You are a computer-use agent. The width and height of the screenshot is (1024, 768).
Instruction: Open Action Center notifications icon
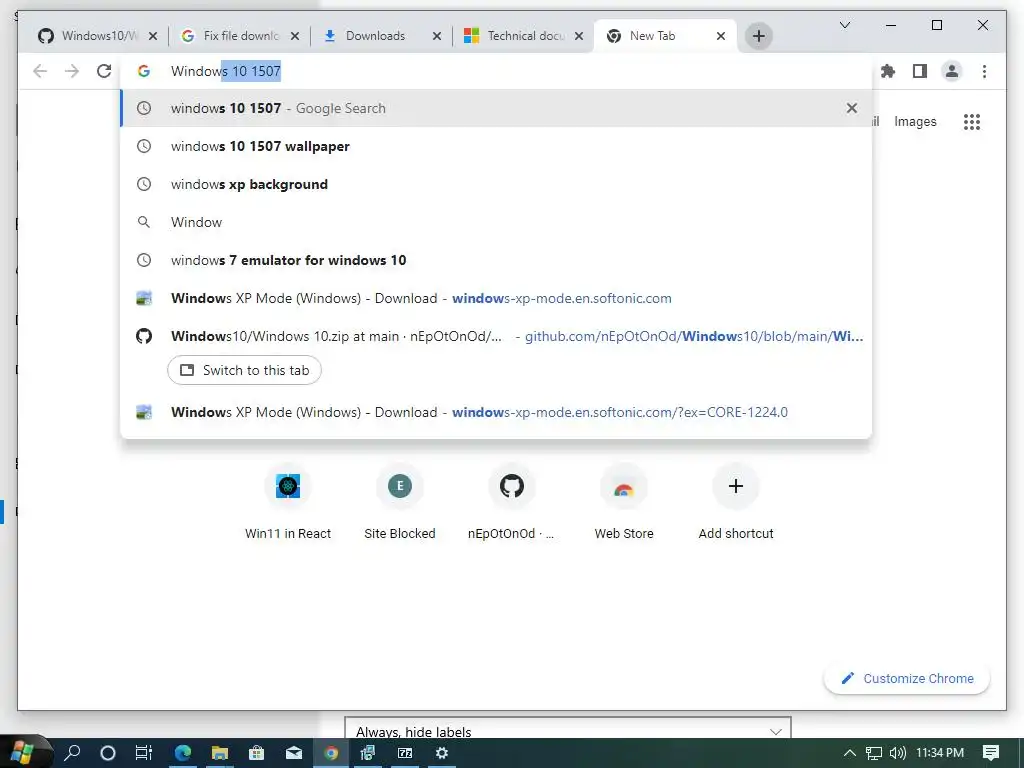pos(991,753)
